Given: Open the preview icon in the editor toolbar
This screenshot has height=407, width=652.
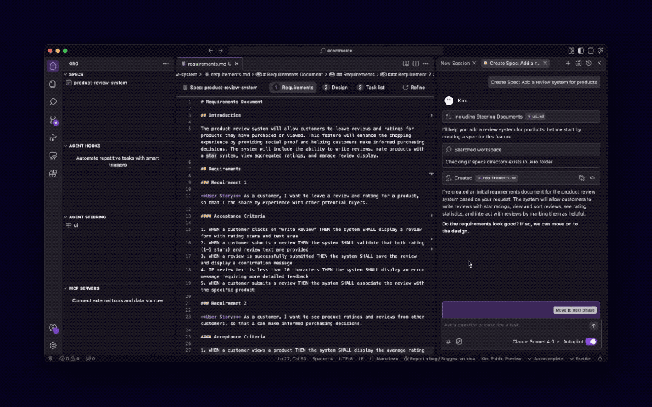Looking at the screenshot, I should 406,64.
